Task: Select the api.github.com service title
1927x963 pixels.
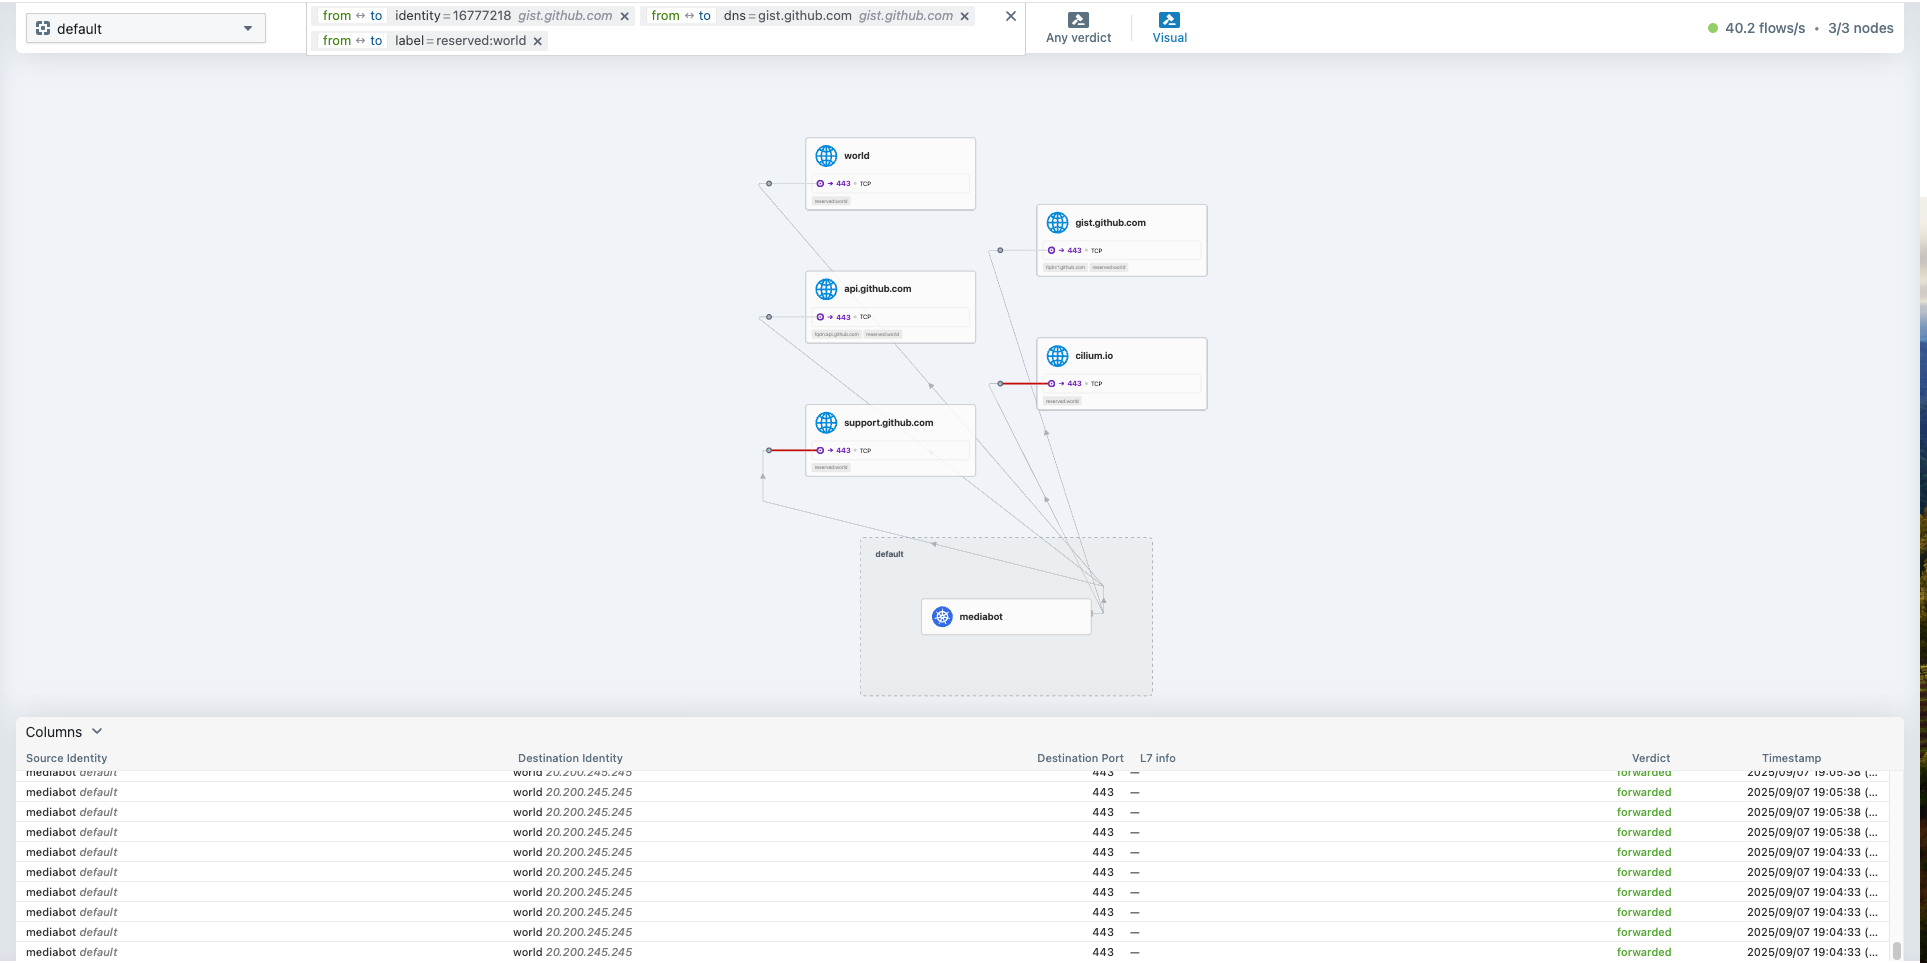Action: point(877,289)
